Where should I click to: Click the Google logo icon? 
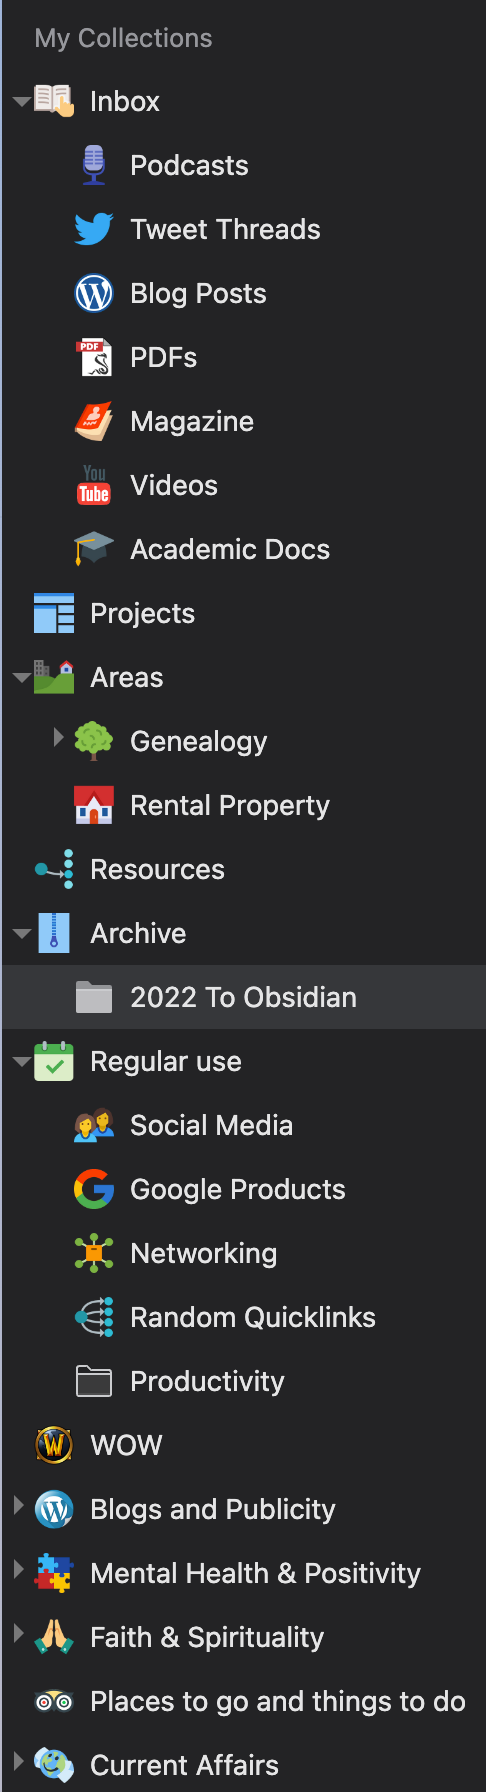(94, 1189)
